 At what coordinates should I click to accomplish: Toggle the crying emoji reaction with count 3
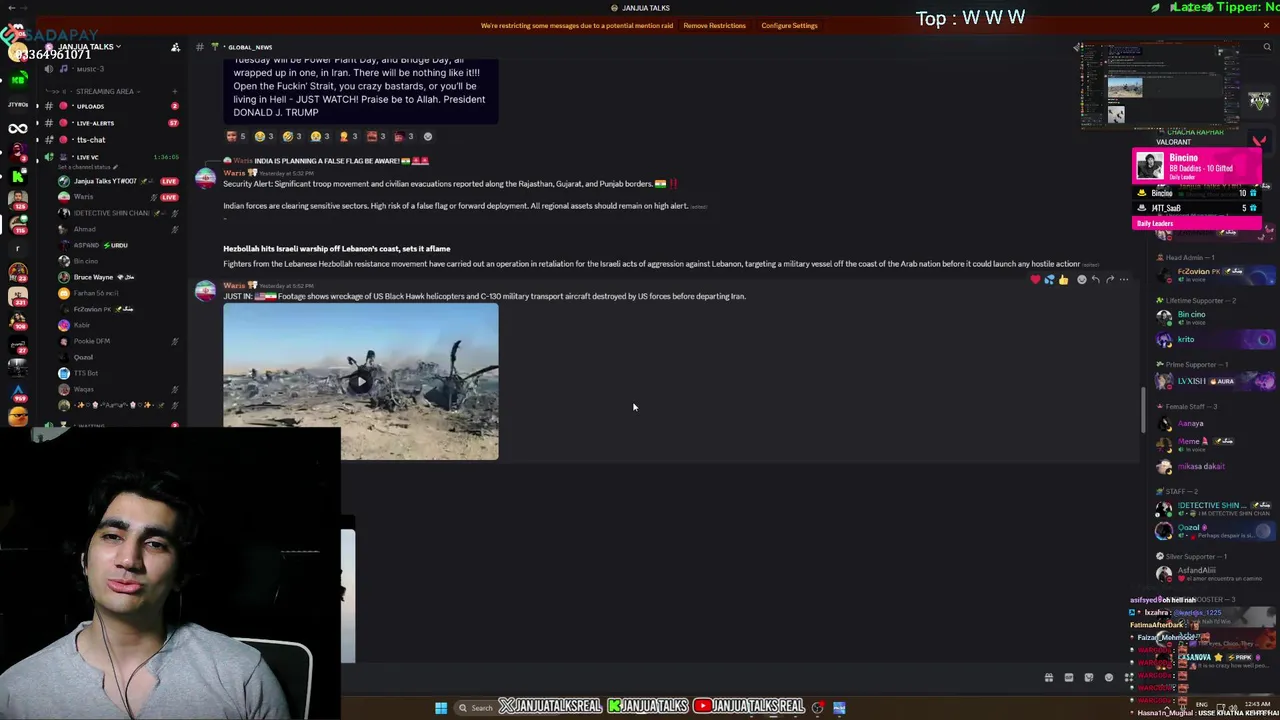(x=320, y=136)
